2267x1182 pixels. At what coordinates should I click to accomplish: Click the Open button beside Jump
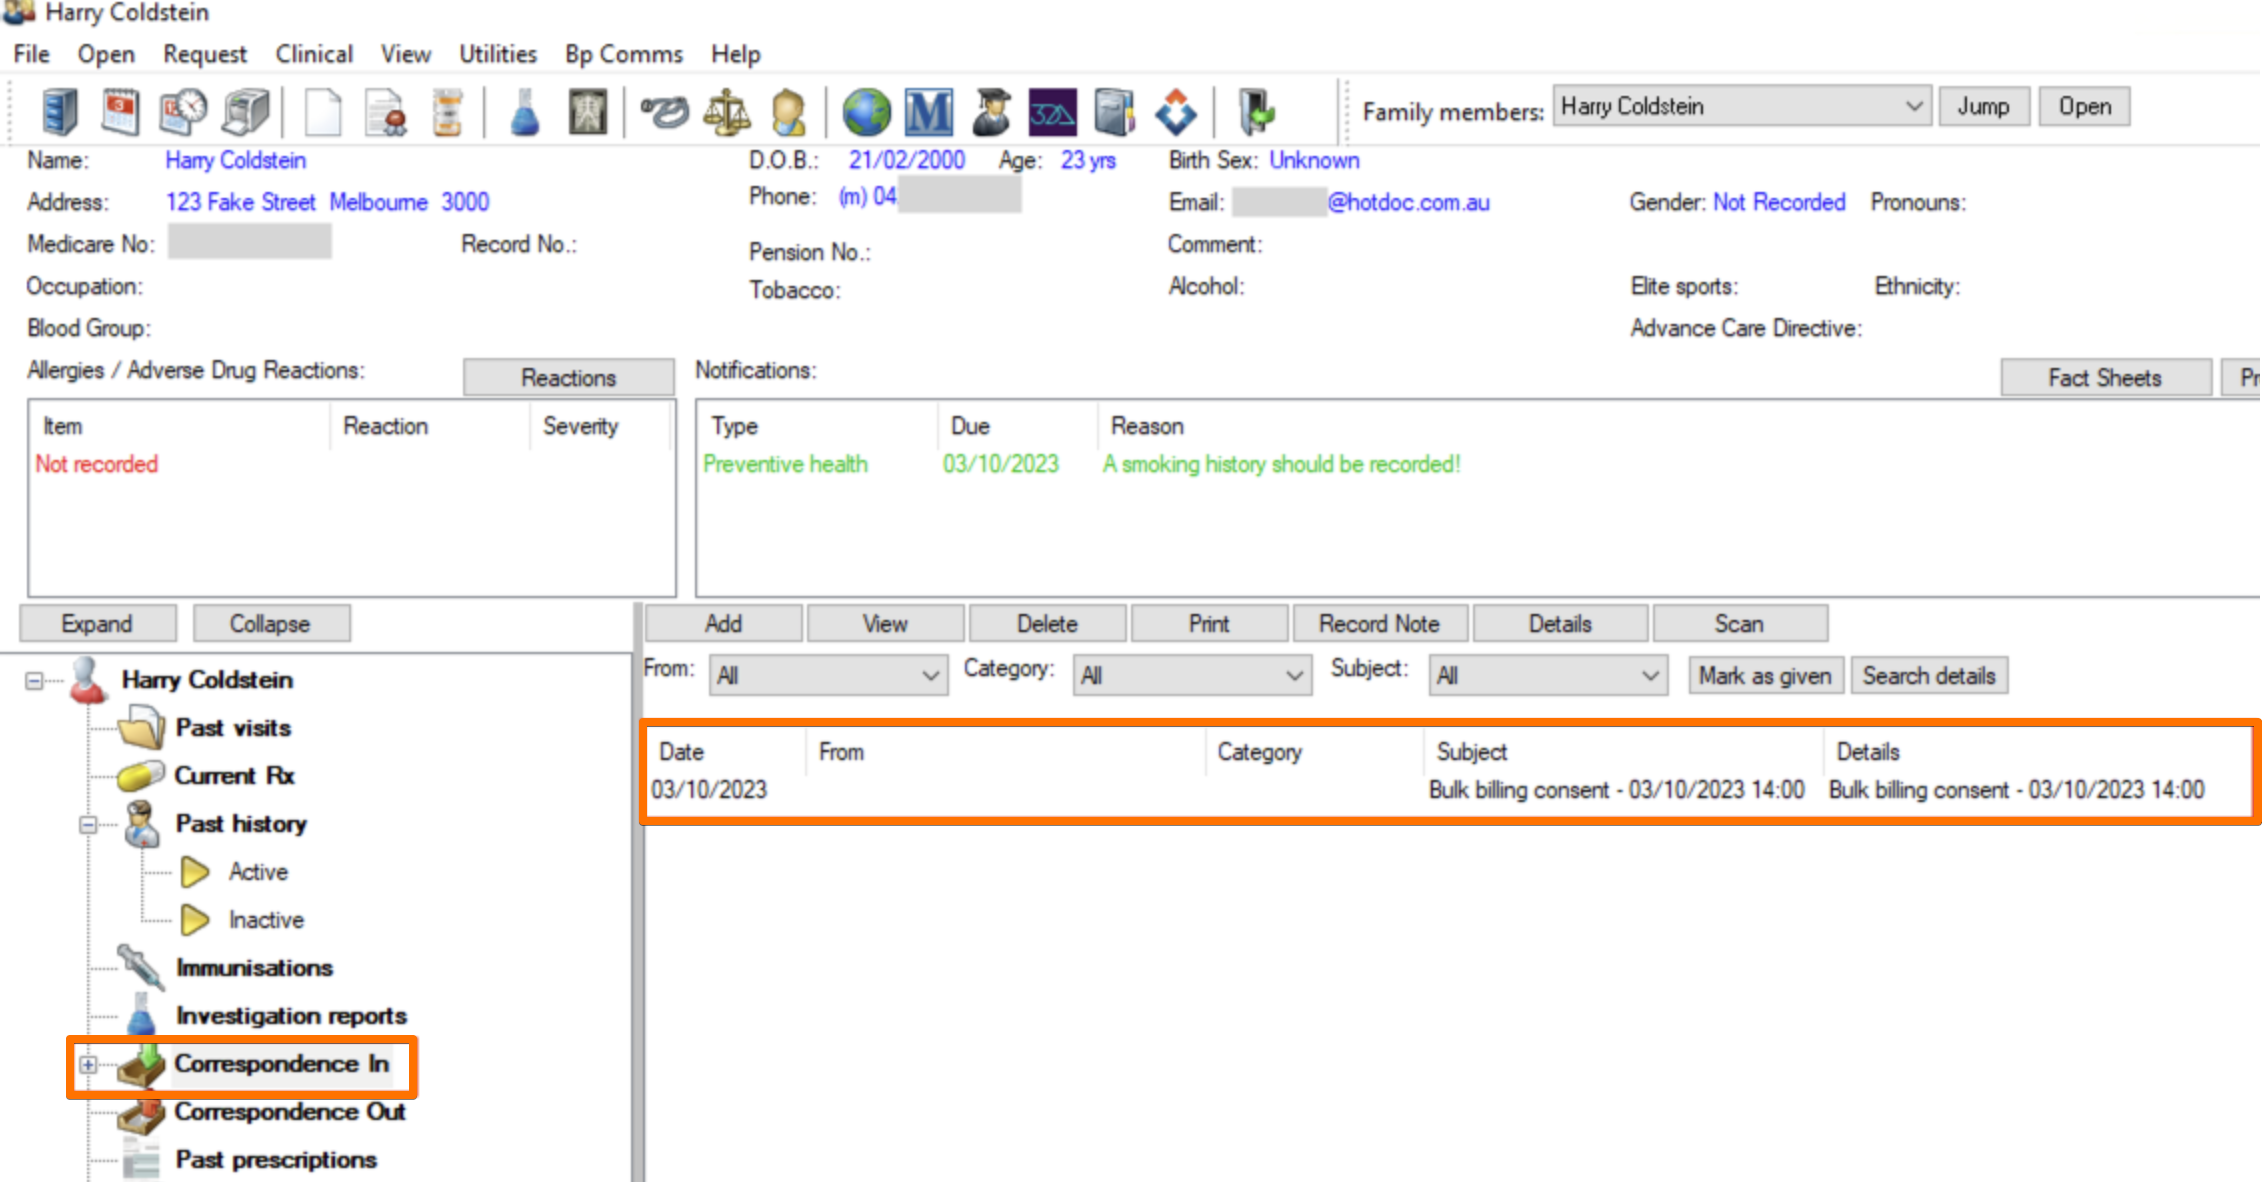coord(2085,106)
